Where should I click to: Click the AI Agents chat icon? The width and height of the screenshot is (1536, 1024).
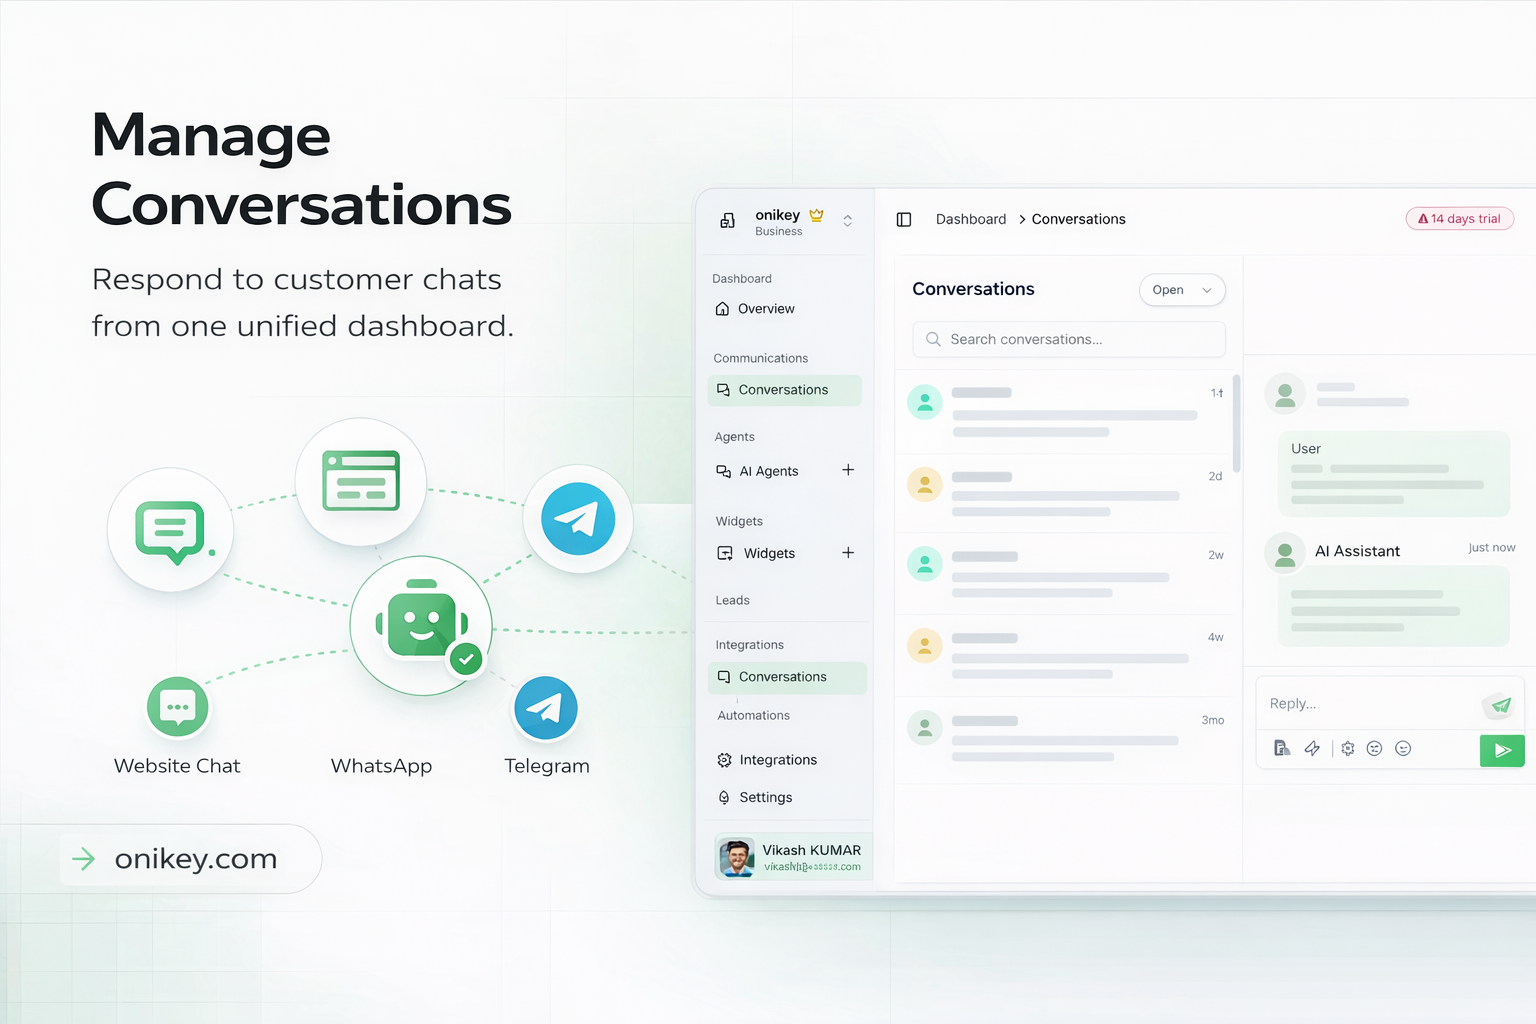724,471
